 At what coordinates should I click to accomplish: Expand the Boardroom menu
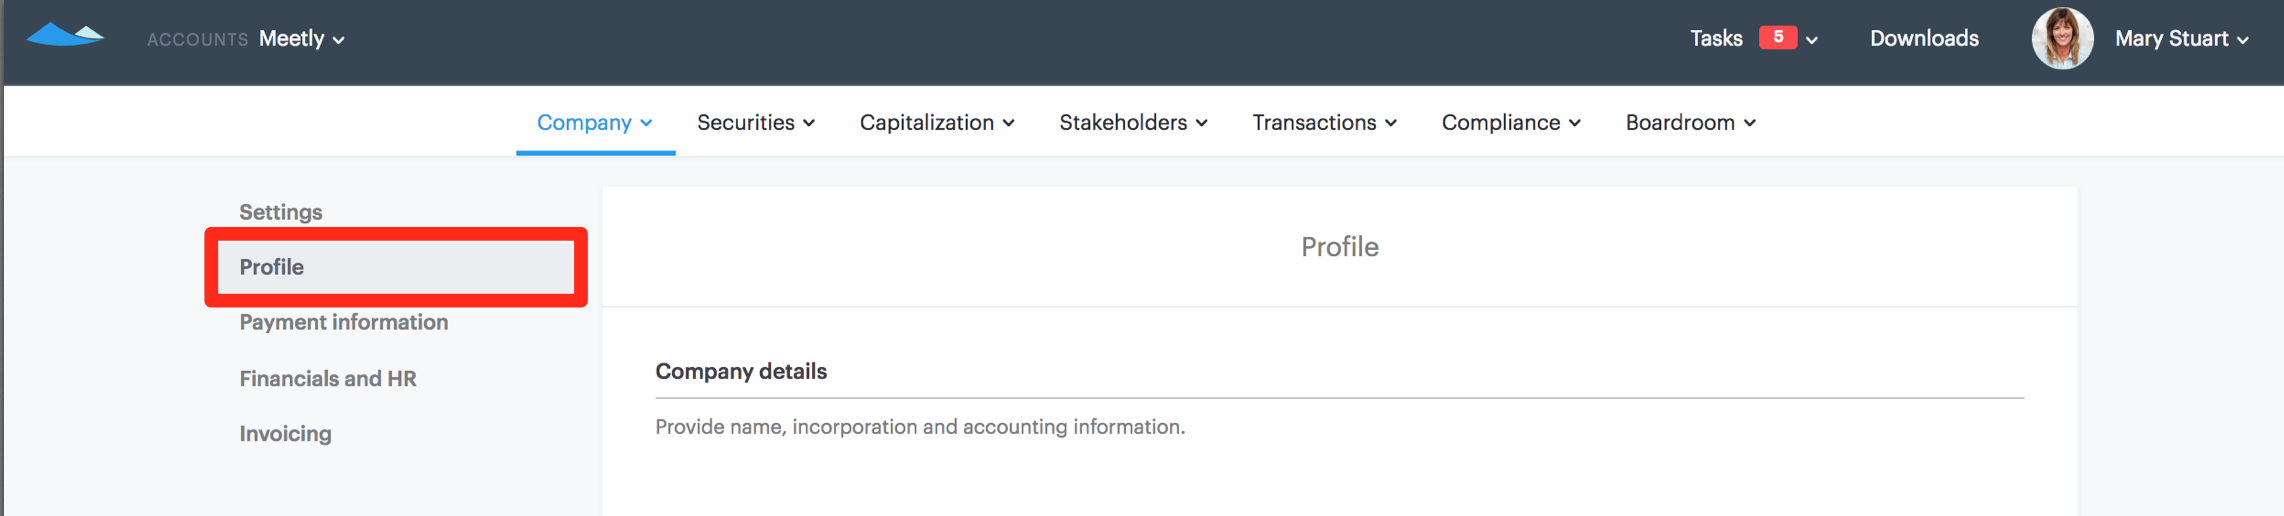tap(1691, 122)
